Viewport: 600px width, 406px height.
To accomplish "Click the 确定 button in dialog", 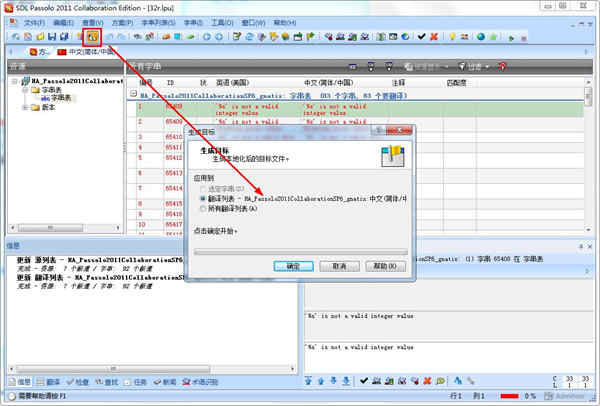I will pyautogui.click(x=293, y=266).
